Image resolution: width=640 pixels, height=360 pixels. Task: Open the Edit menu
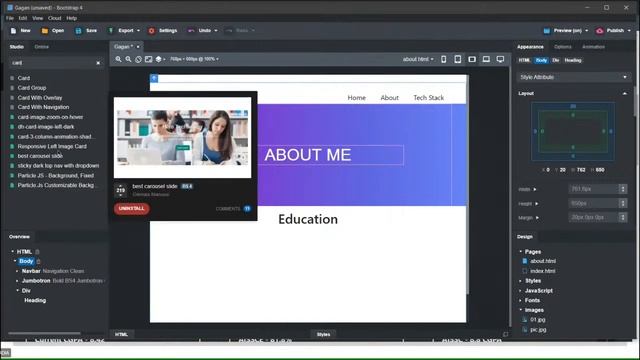tap(23, 18)
